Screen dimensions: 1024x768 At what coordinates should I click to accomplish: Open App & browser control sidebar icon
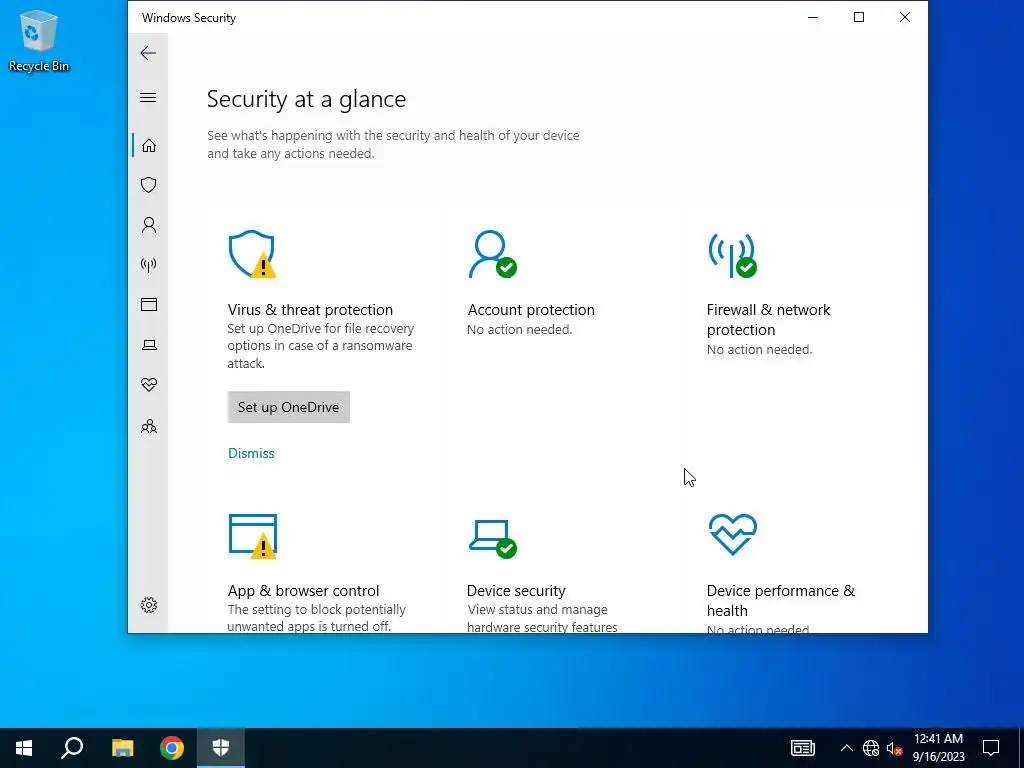pos(149,304)
